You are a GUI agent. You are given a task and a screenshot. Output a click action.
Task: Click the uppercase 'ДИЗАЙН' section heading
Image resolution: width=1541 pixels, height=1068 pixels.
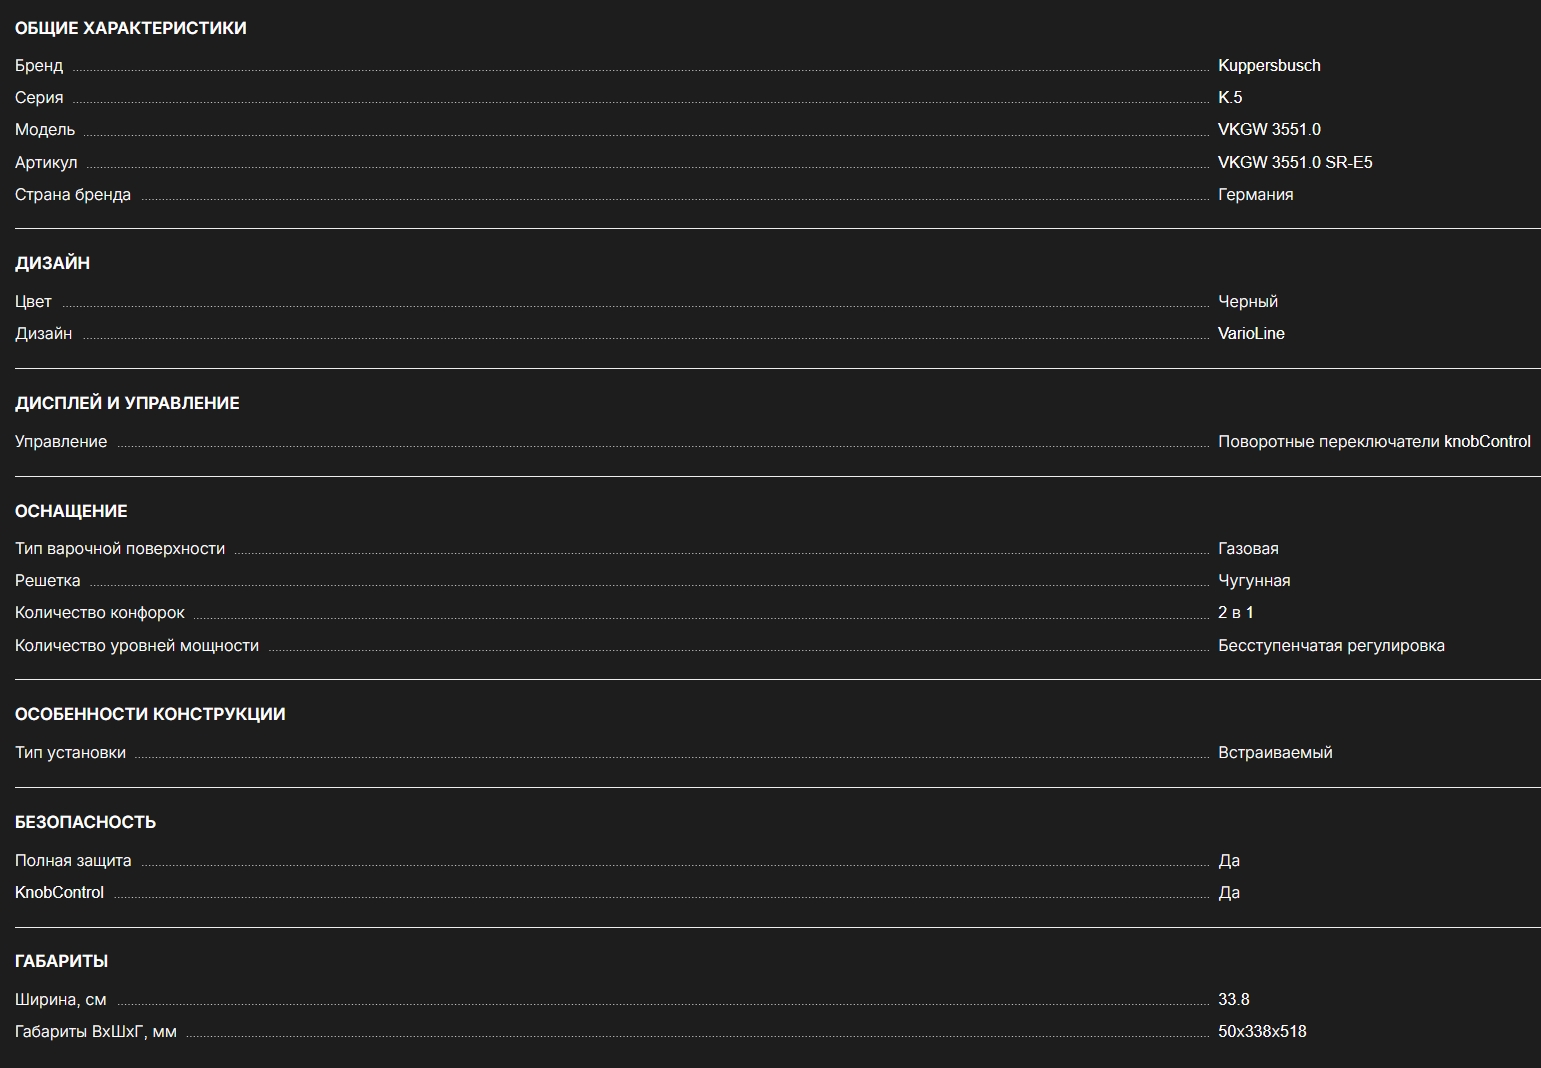click(x=53, y=263)
